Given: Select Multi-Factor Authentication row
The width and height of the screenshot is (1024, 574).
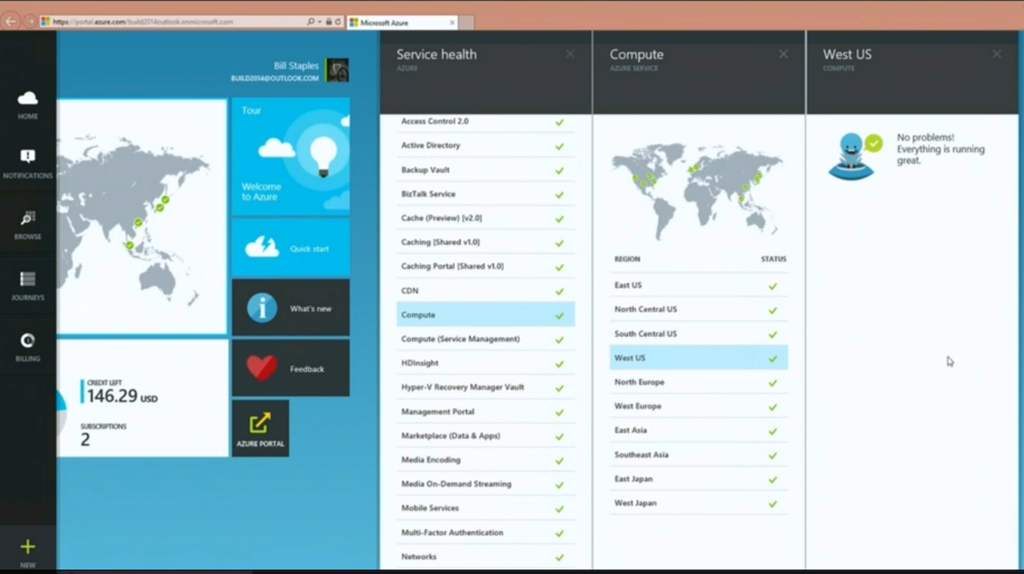Looking at the screenshot, I should click(x=485, y=532).
